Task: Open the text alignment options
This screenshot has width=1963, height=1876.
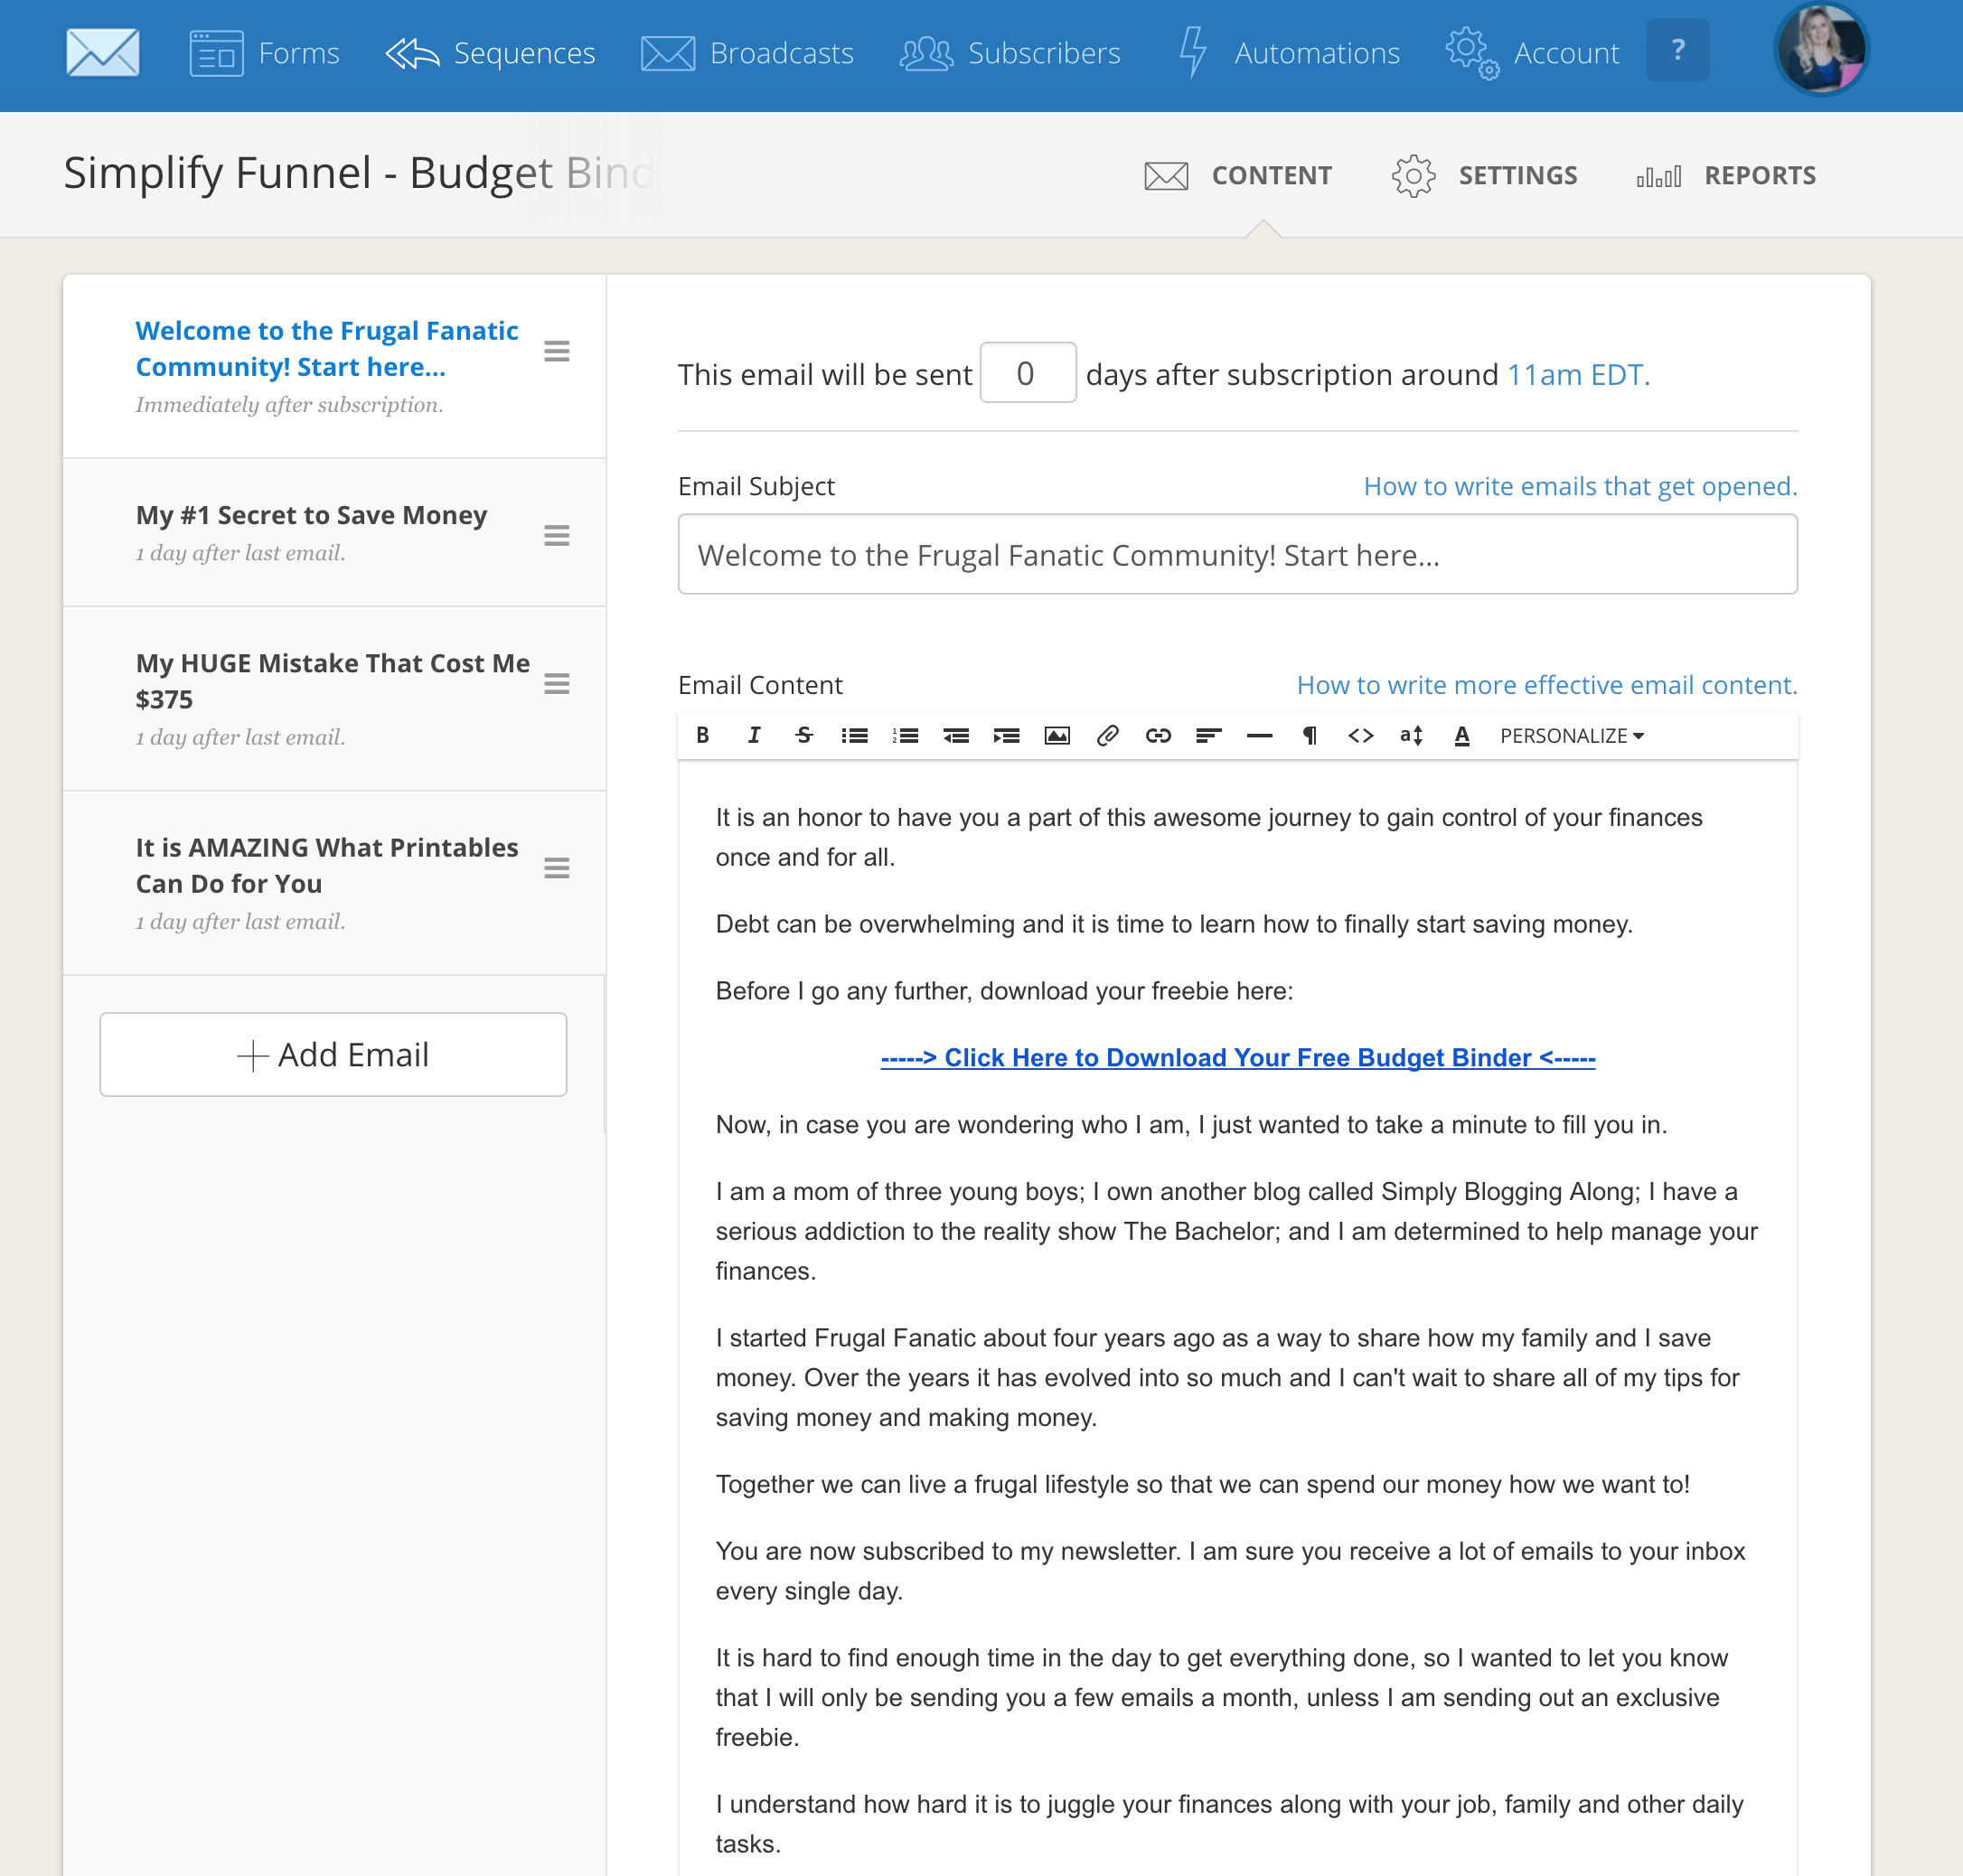Action: 1208,735
